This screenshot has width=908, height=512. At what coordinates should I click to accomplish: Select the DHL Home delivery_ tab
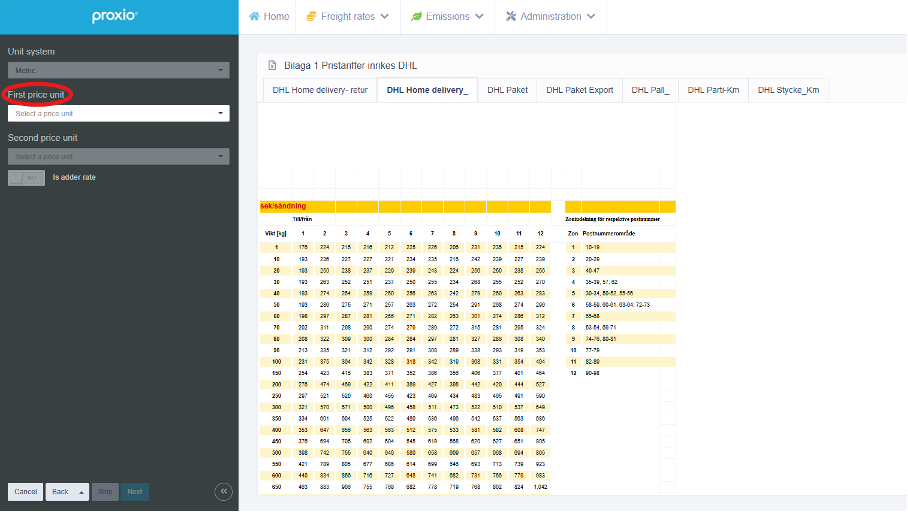[427, 90]
